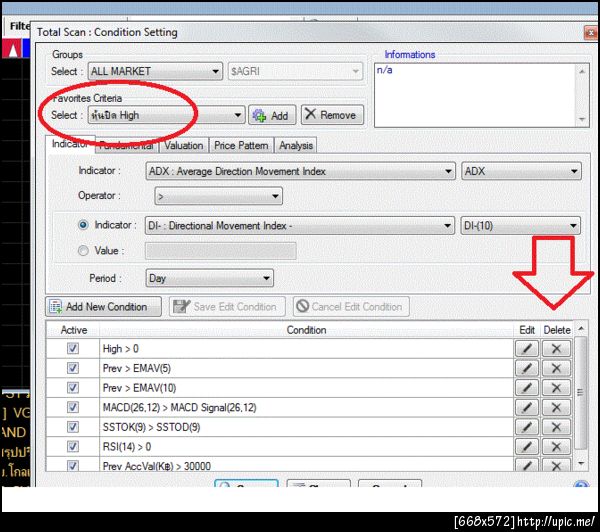
Task: Edit the SSTOK(9) > SSTOD(9) condition
Action: (527, 427)
